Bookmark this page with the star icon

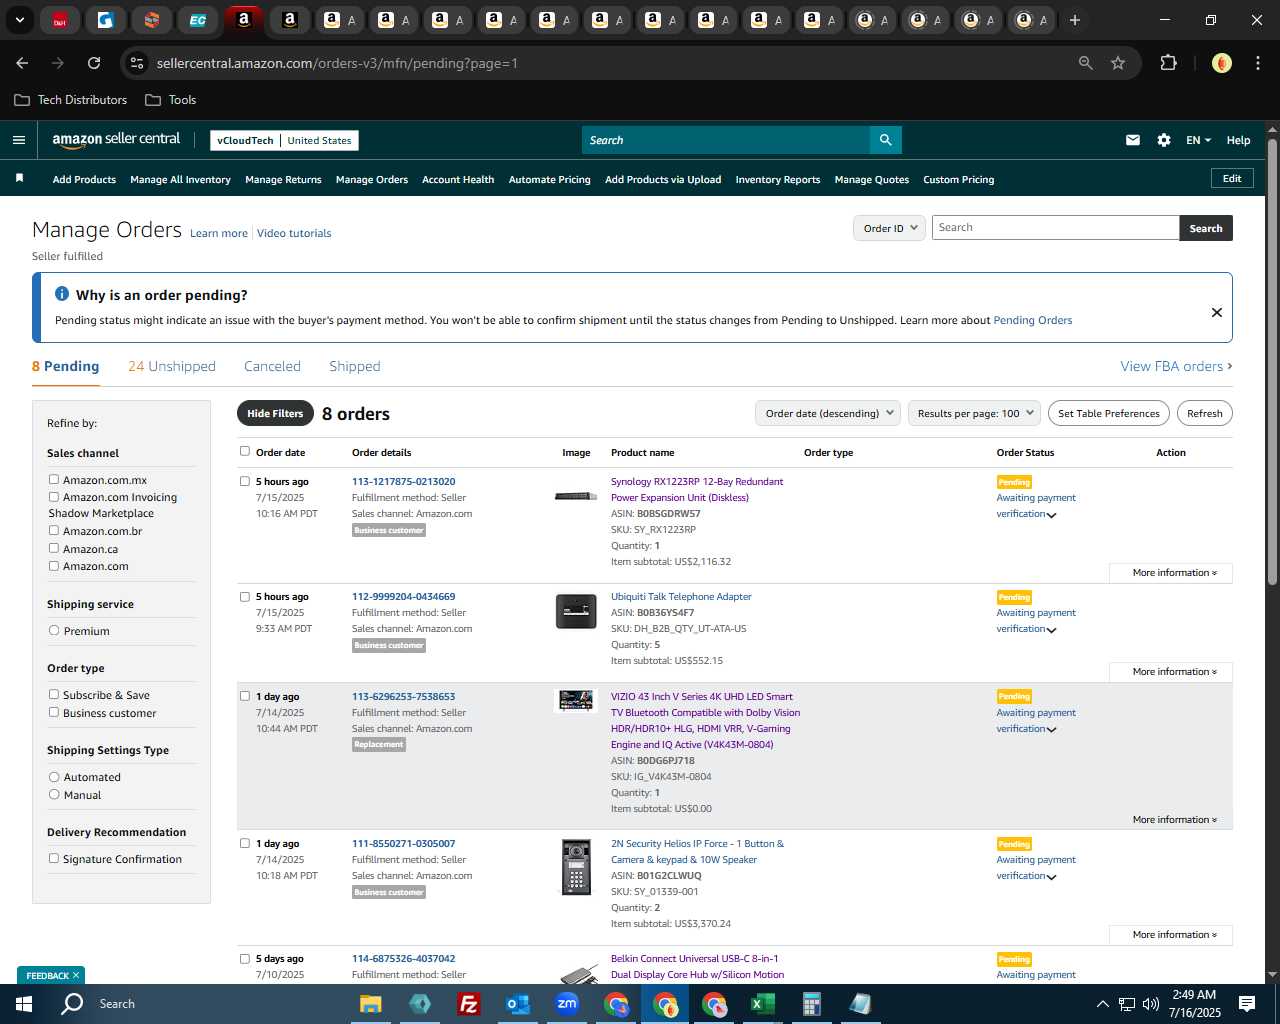point(1118,63)
